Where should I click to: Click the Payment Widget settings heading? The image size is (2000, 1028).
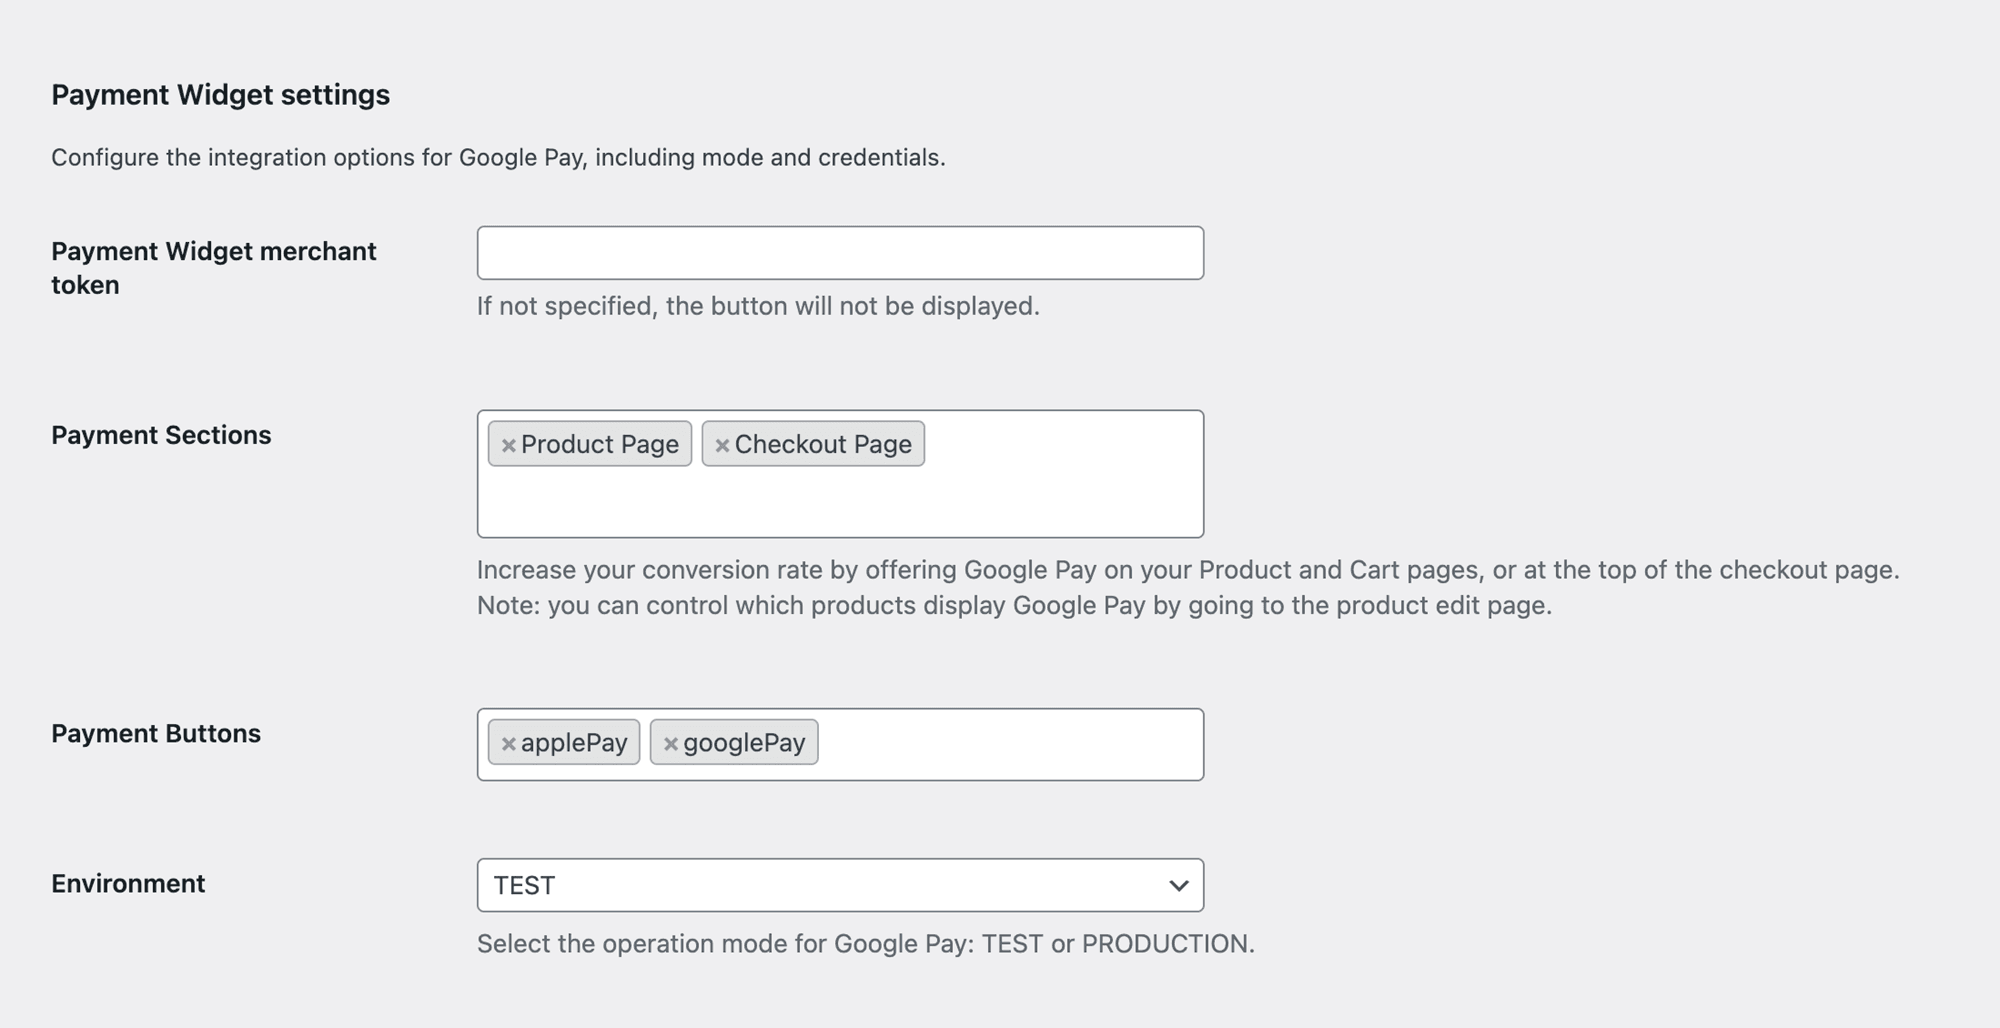pos(220,95)
